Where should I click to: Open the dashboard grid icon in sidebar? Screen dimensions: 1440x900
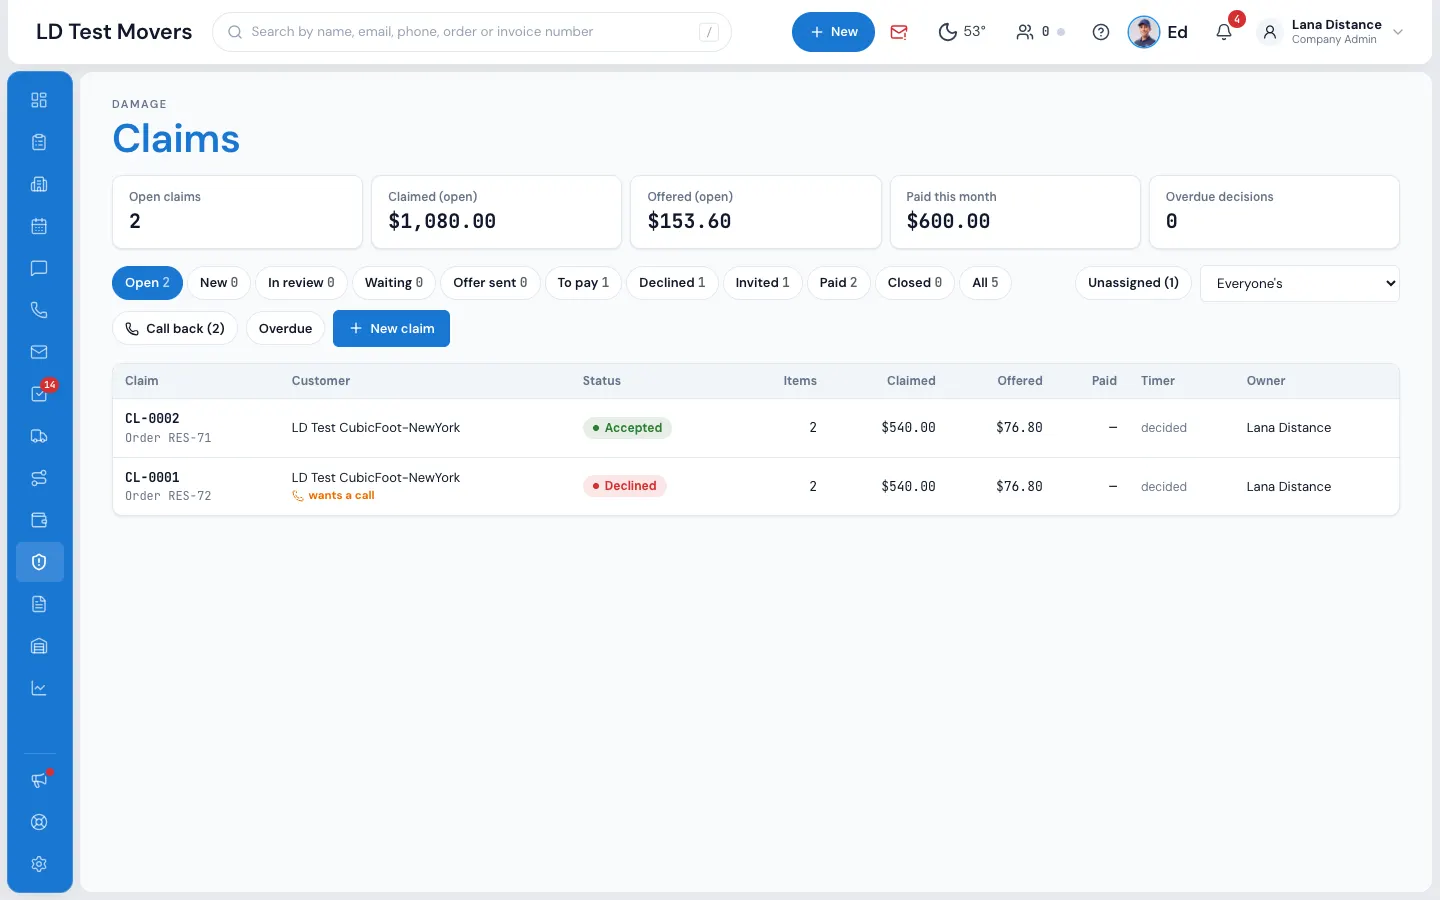(x=39, y=100)
